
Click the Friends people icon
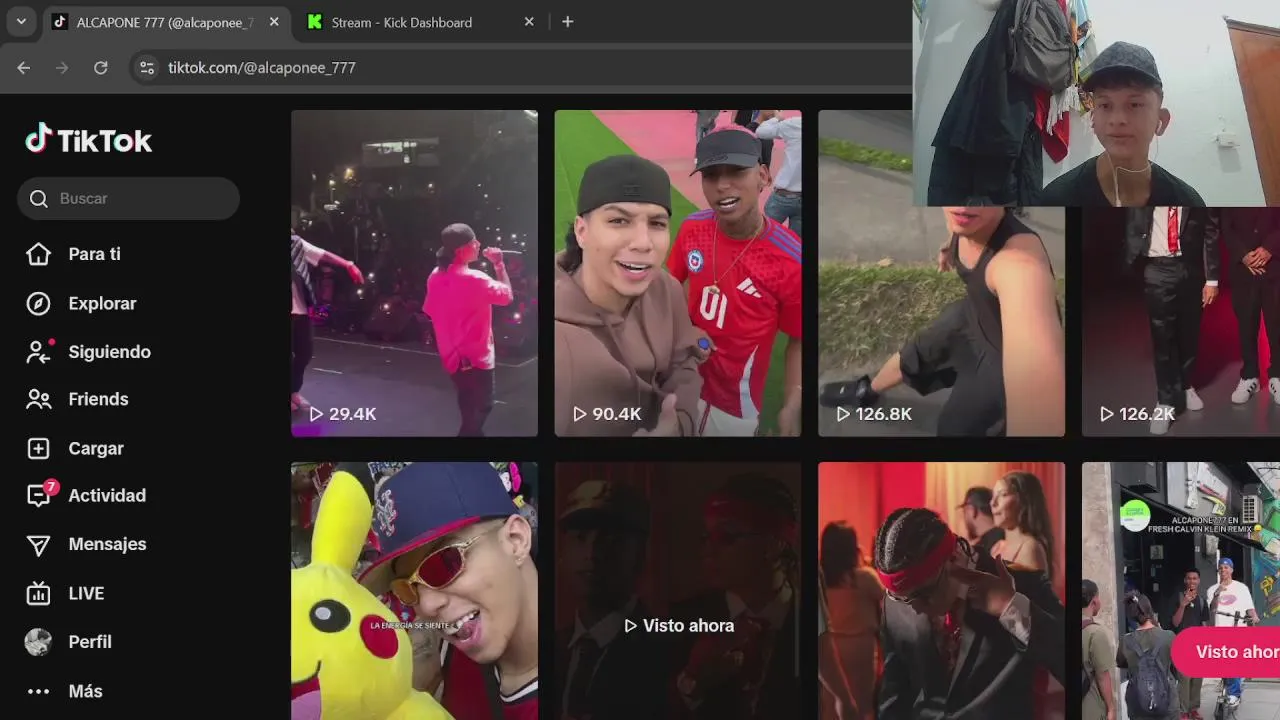click(38, 399)
